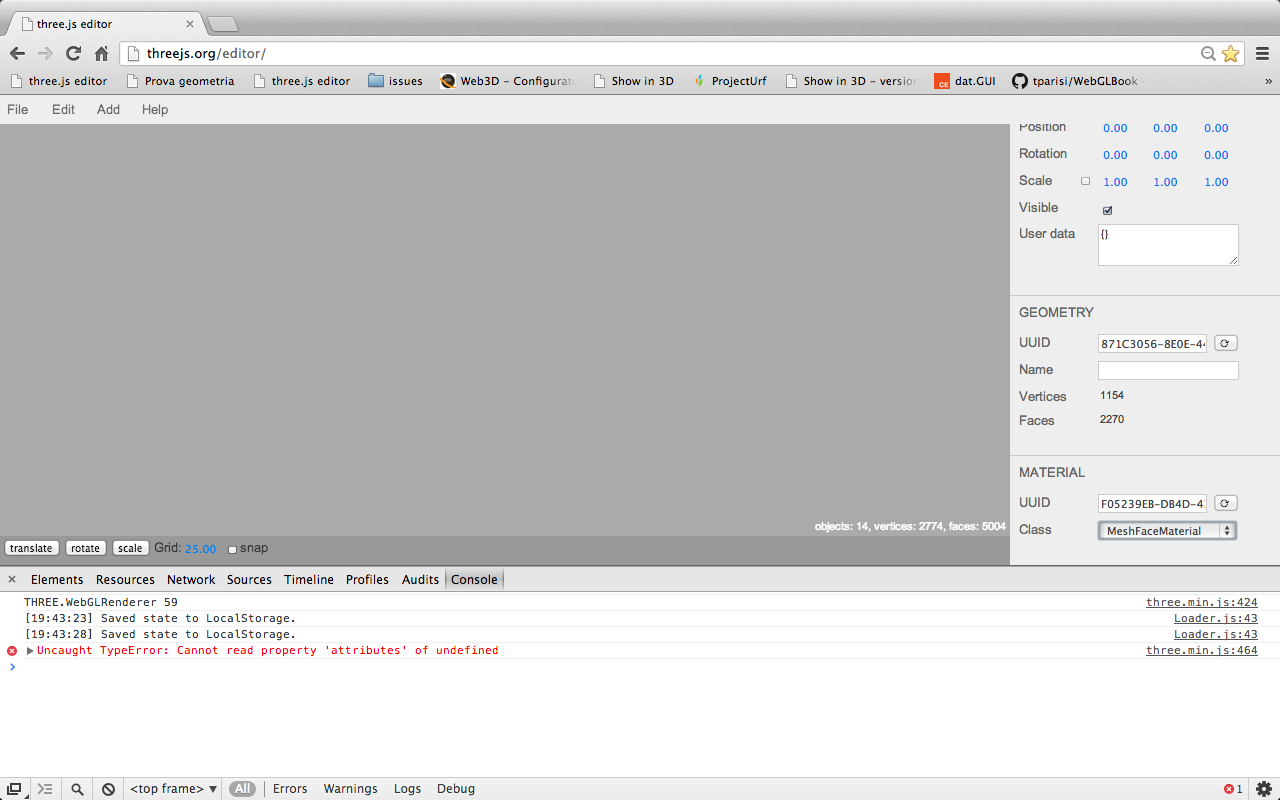Bookmark this page with the star icon
The height and width of the screenshot is (800, 1280).
(x=1230, y=54)
